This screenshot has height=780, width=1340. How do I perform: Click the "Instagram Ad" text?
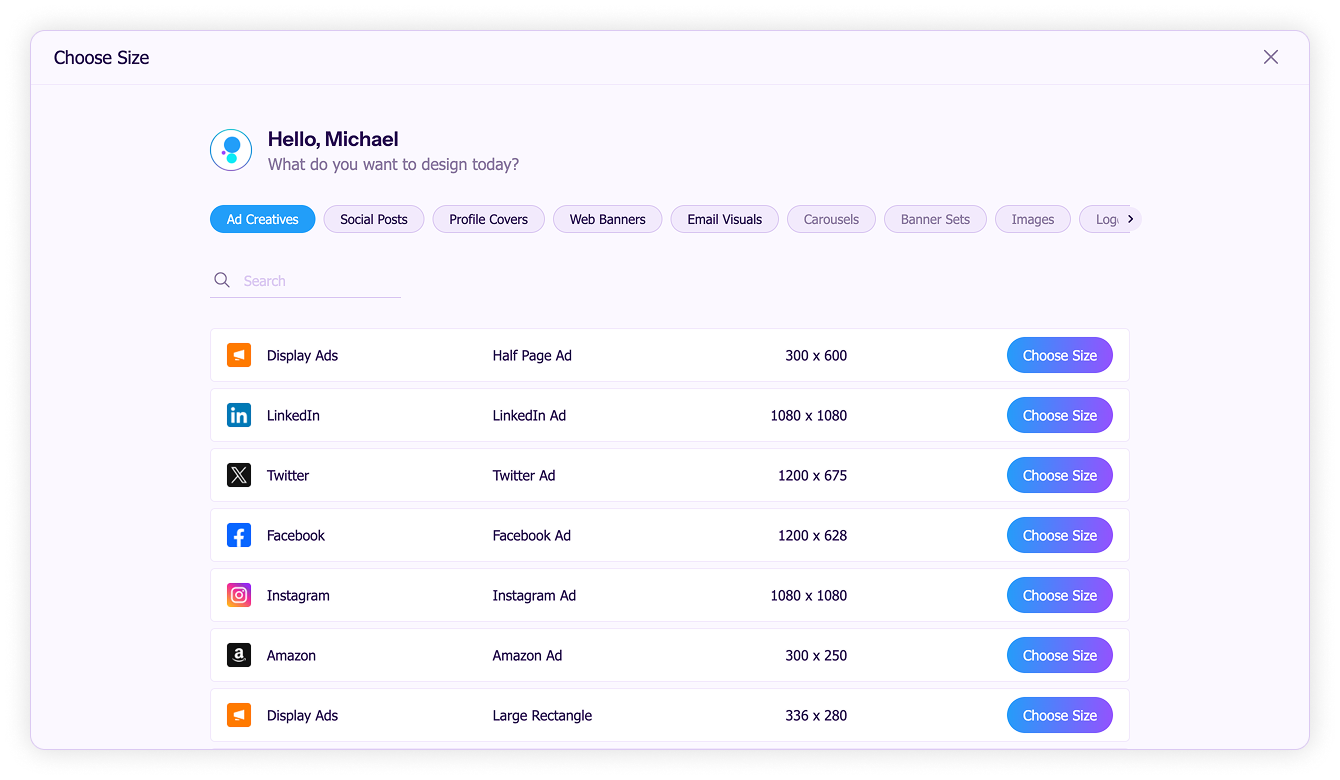pyautogui.click(x=534, y=595)
